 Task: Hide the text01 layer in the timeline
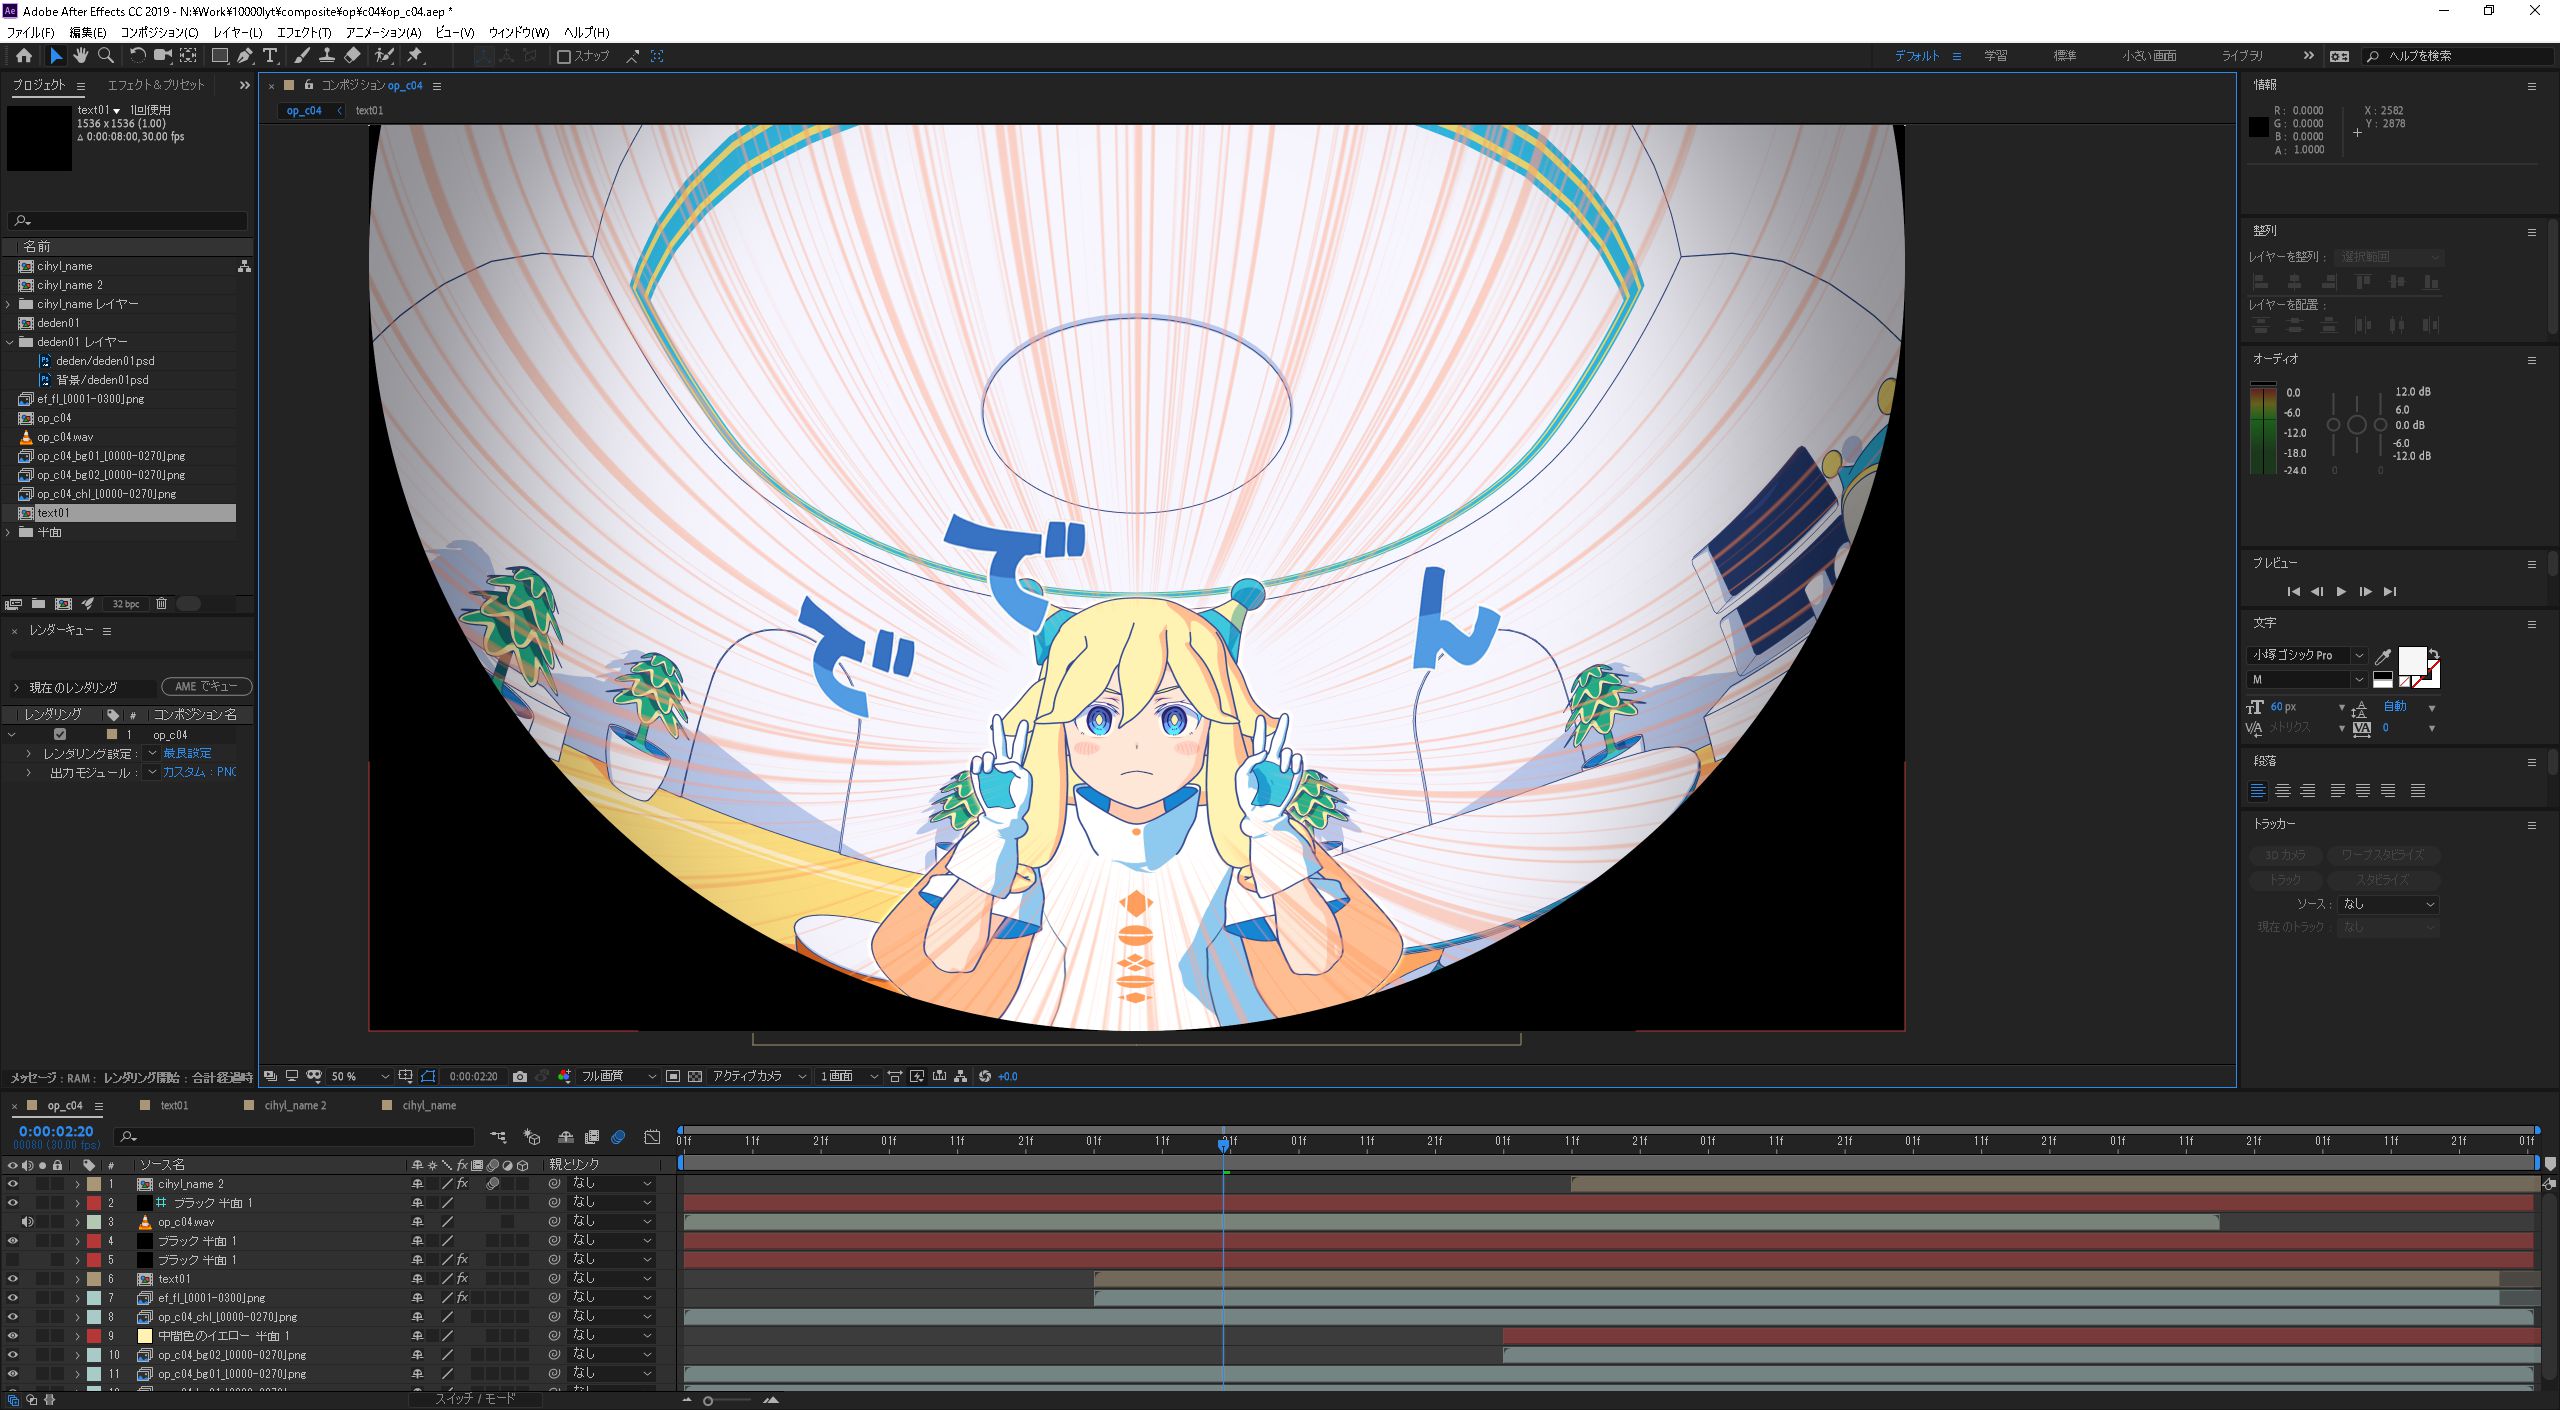[x=12, y=1278]
